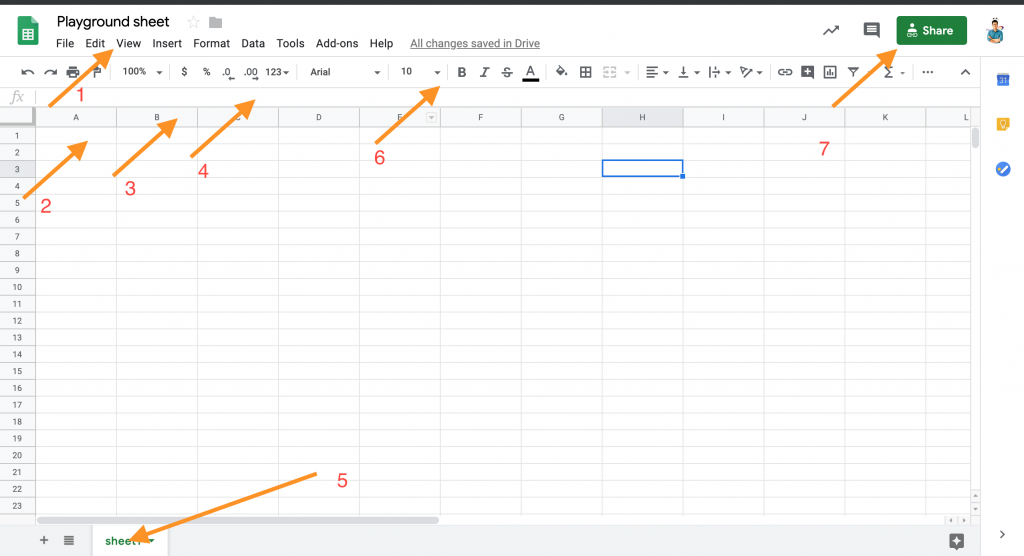Open the Data menu
Viewport: 1024px width, 556px height.
[253, 43]
